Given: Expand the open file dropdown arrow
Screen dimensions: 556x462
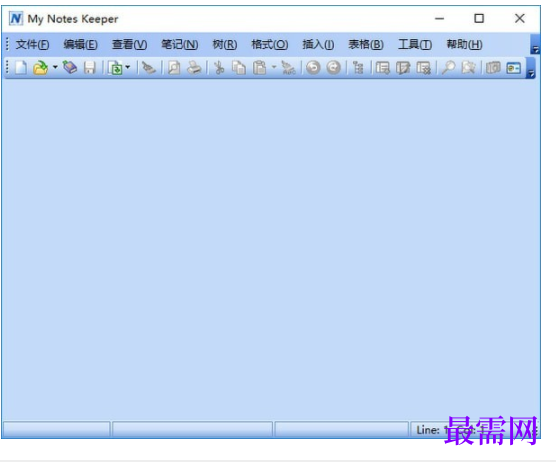Looking at the screenshot, I should [x=55, y=67].
